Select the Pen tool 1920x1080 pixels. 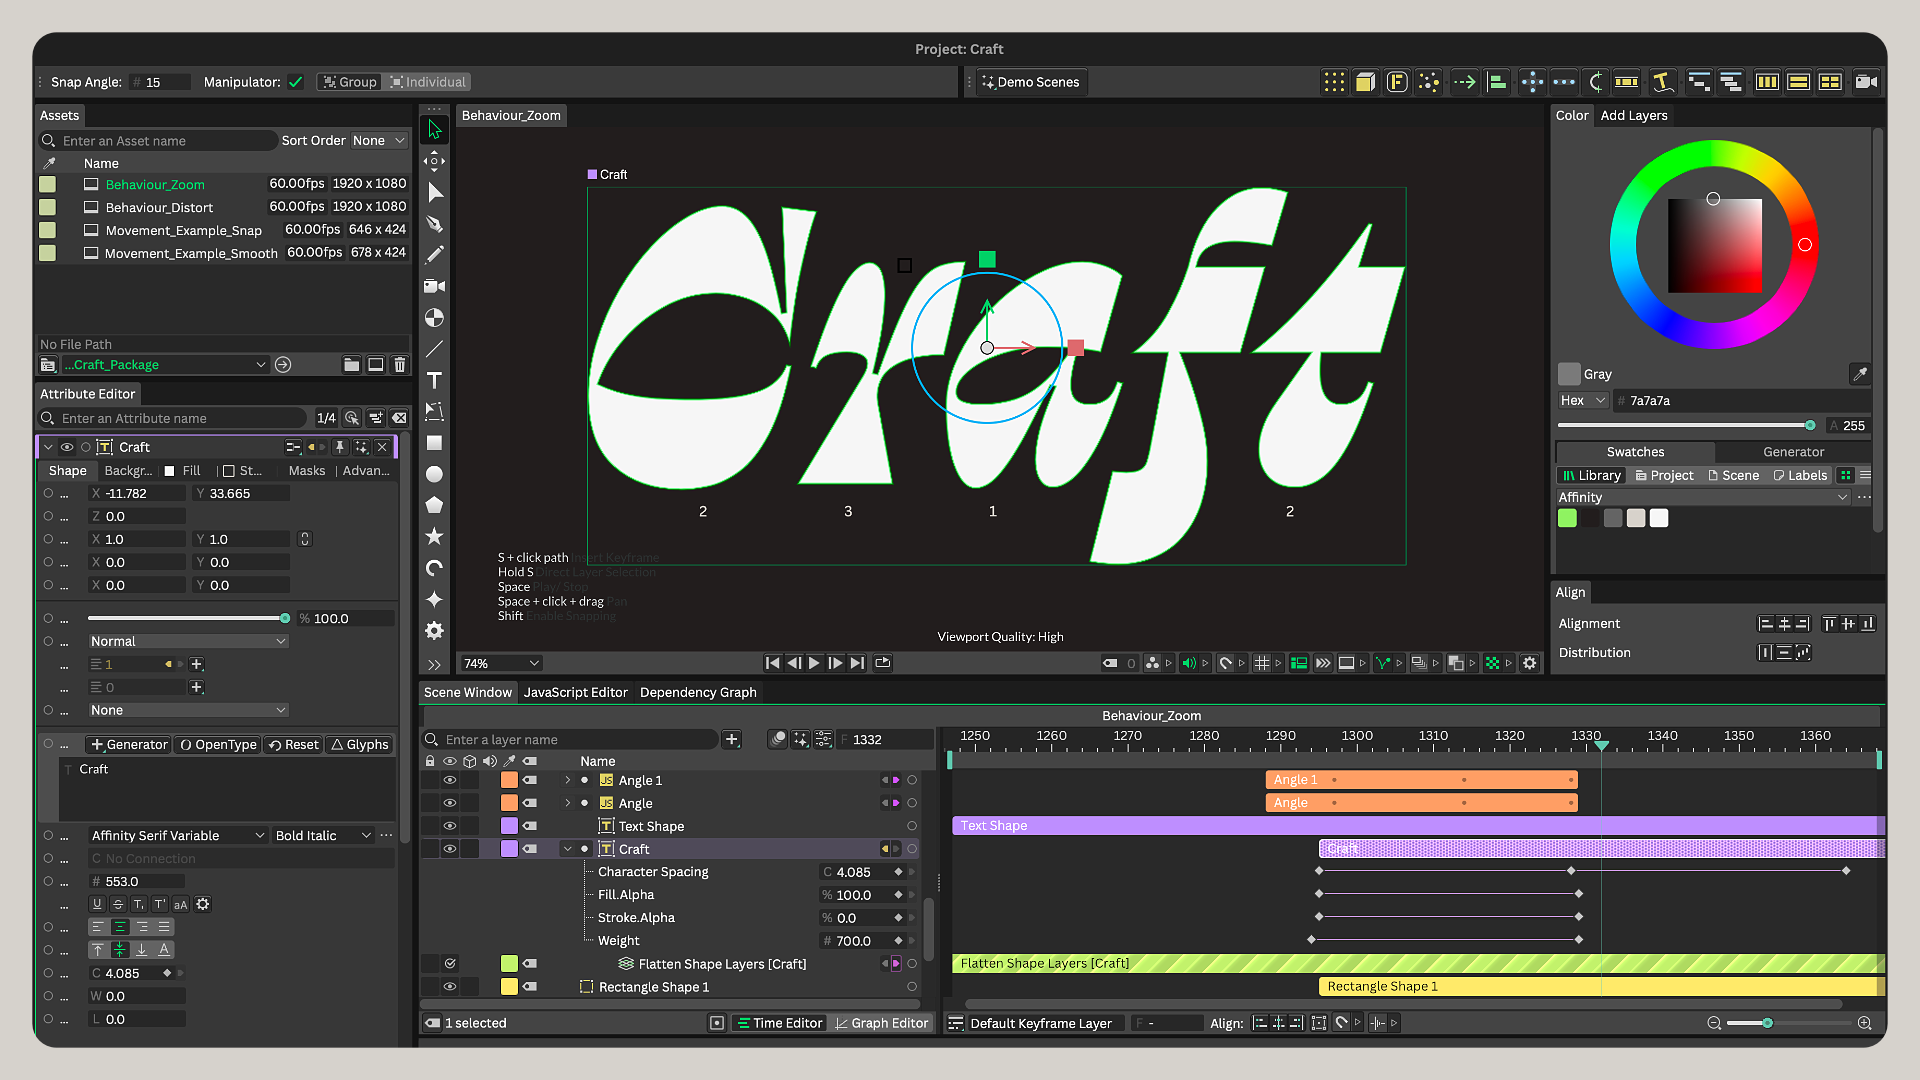[x=434, y=224]
